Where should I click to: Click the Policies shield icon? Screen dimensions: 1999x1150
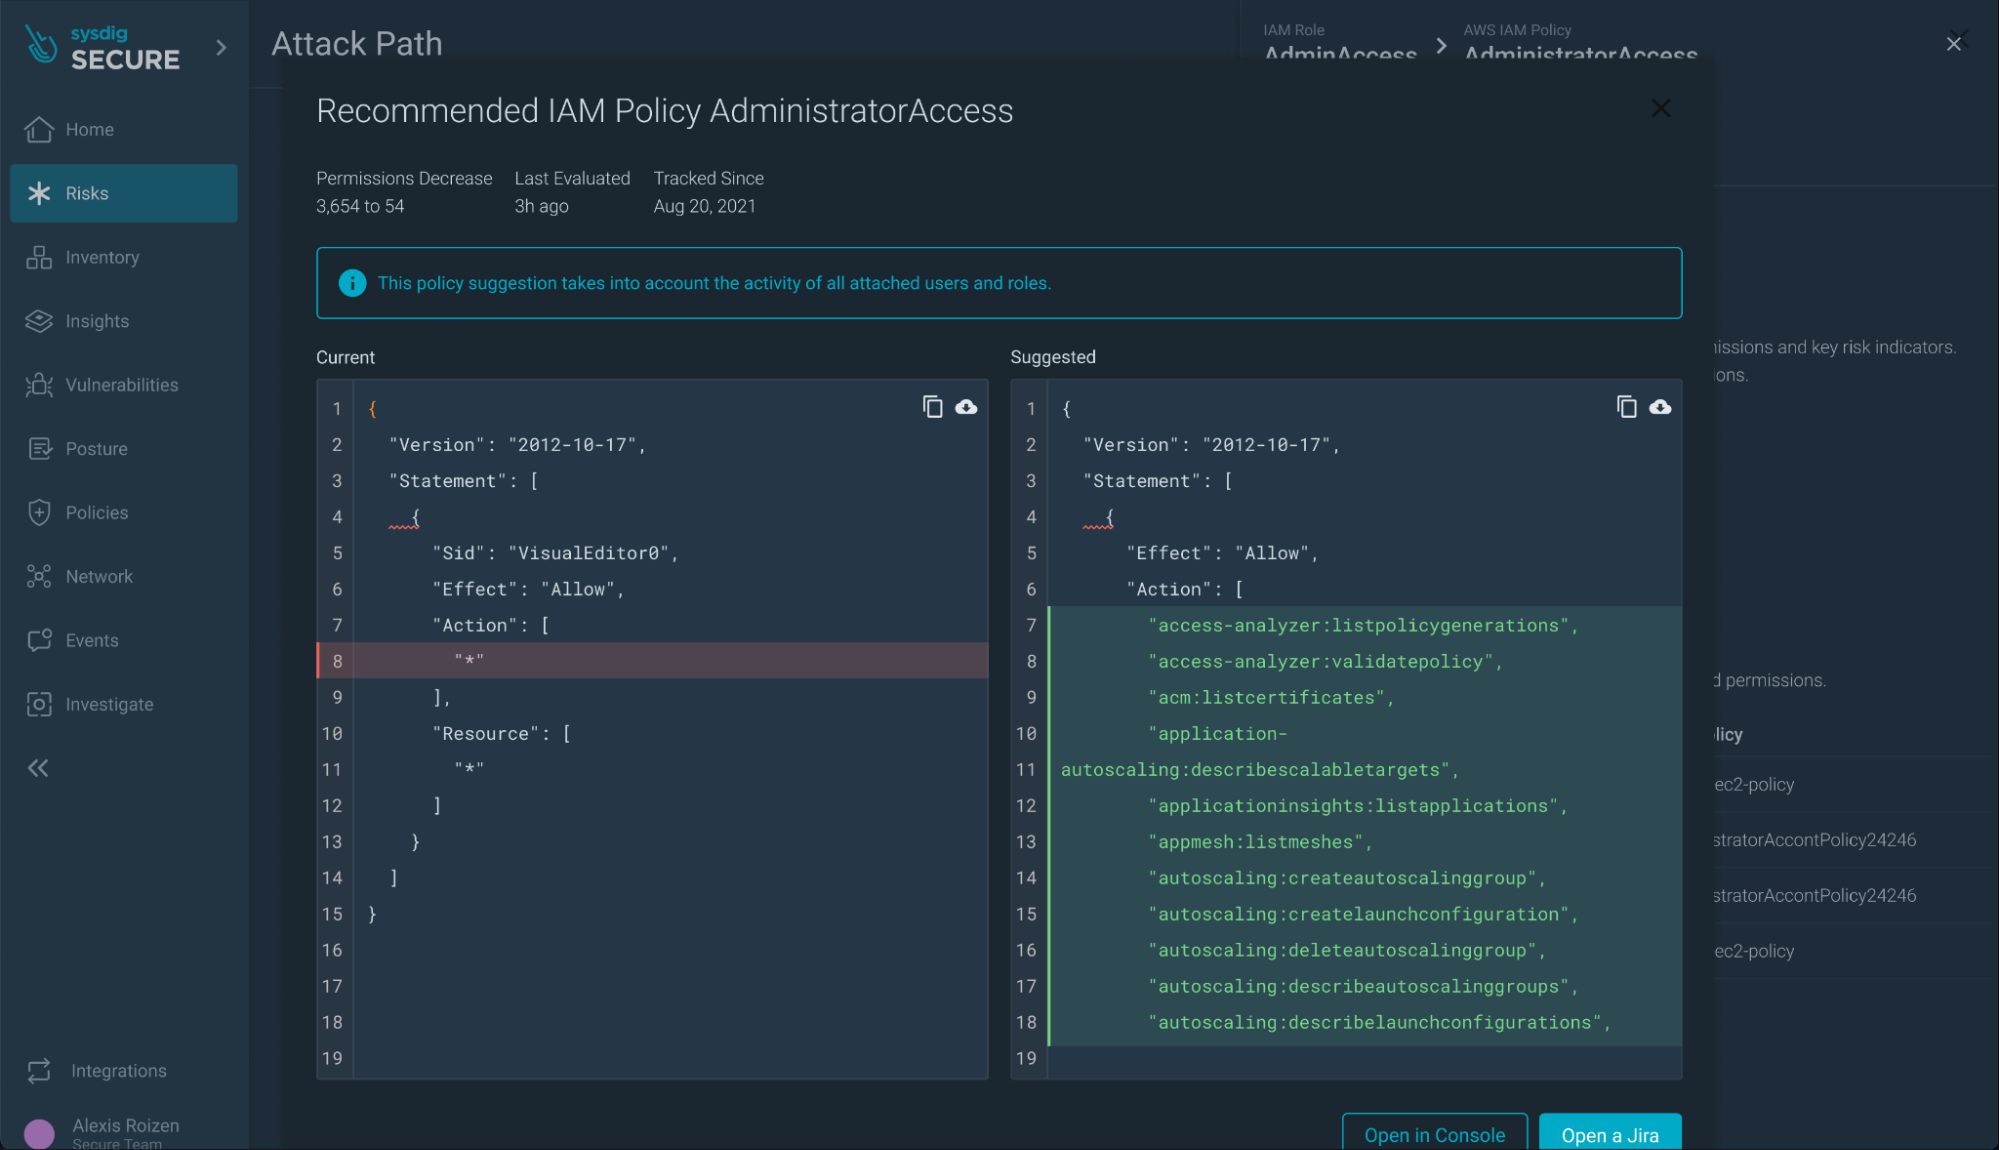point(39,512)
